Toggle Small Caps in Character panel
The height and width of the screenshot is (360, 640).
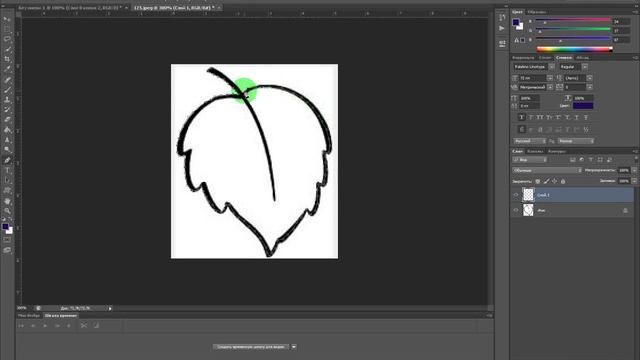pos(549,117)
